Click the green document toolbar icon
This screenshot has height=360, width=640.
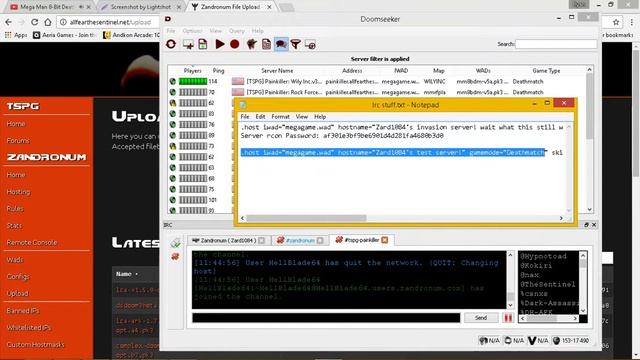click(203, 44)
